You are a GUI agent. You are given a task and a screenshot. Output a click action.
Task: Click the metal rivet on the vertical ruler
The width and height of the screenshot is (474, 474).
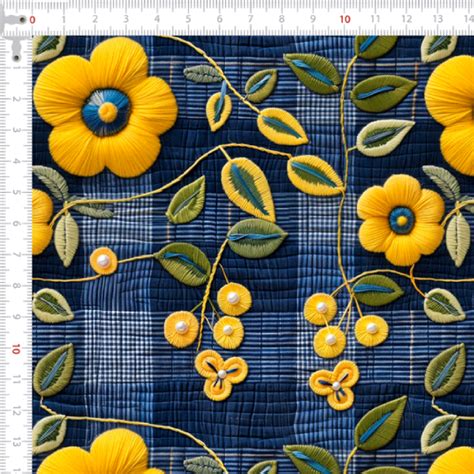[16, 58]
